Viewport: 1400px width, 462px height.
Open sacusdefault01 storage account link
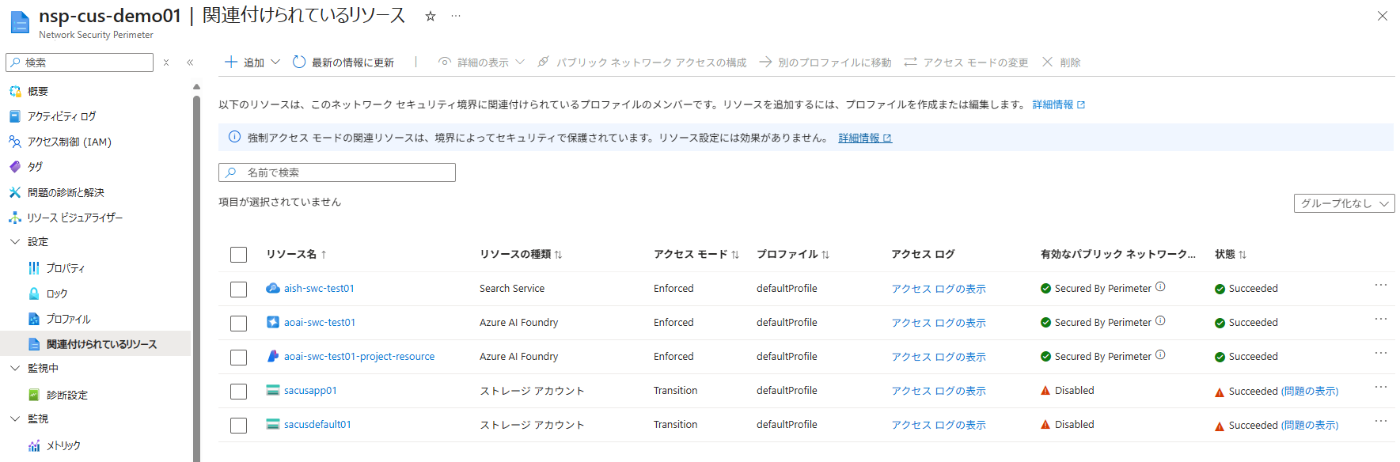coord(317,424)
